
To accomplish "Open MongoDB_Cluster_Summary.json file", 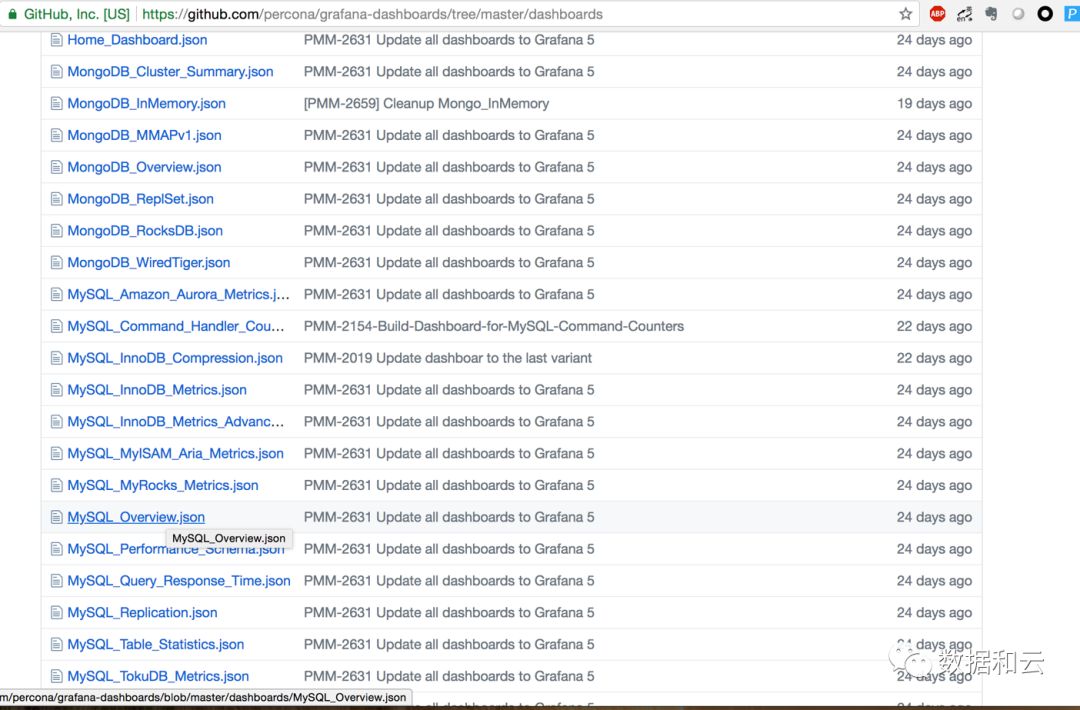I will point(170,72).
